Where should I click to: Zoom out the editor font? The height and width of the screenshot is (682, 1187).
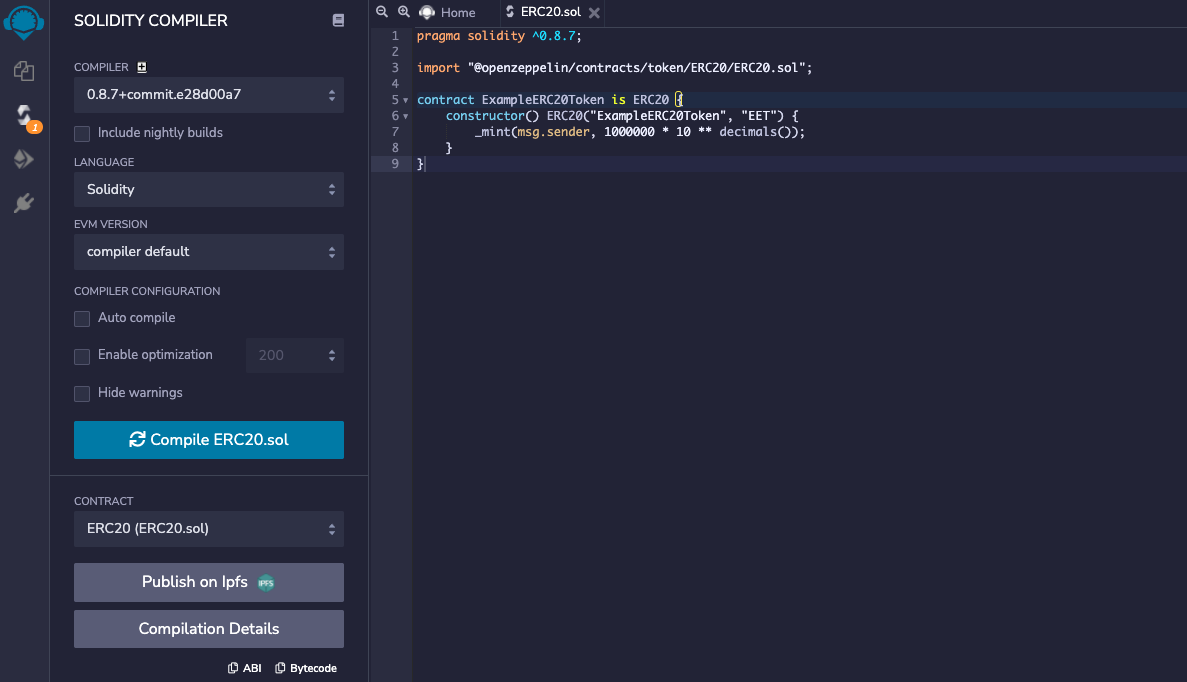tap(382, 11)
